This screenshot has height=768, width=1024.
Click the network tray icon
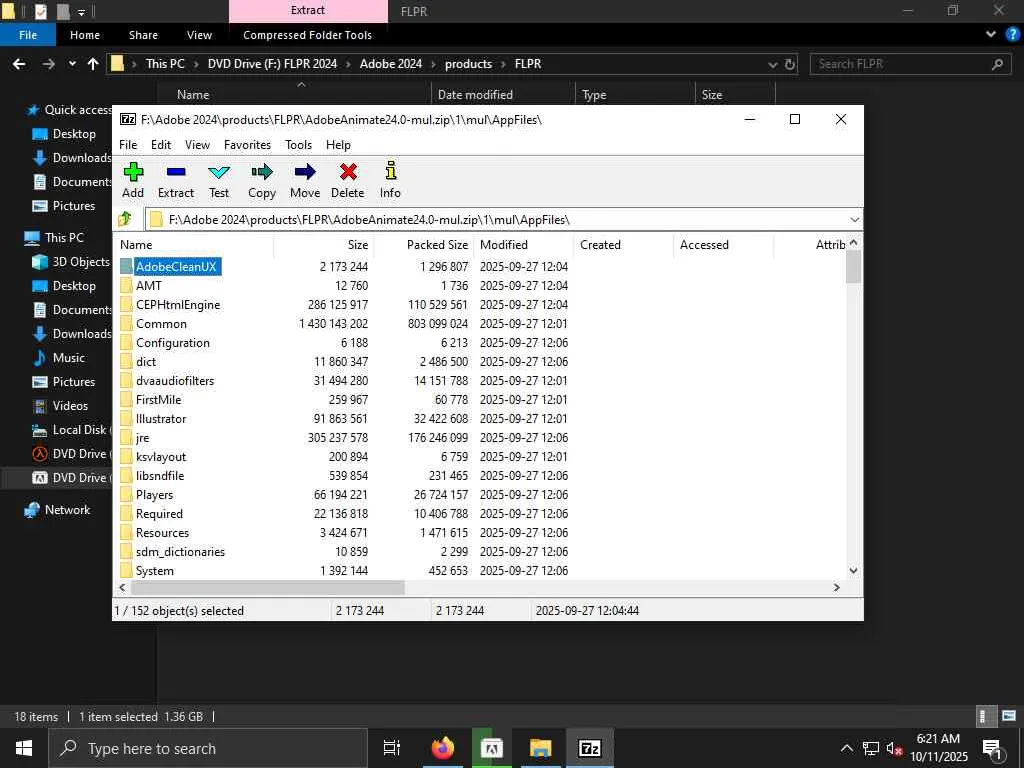click(871, 748)
